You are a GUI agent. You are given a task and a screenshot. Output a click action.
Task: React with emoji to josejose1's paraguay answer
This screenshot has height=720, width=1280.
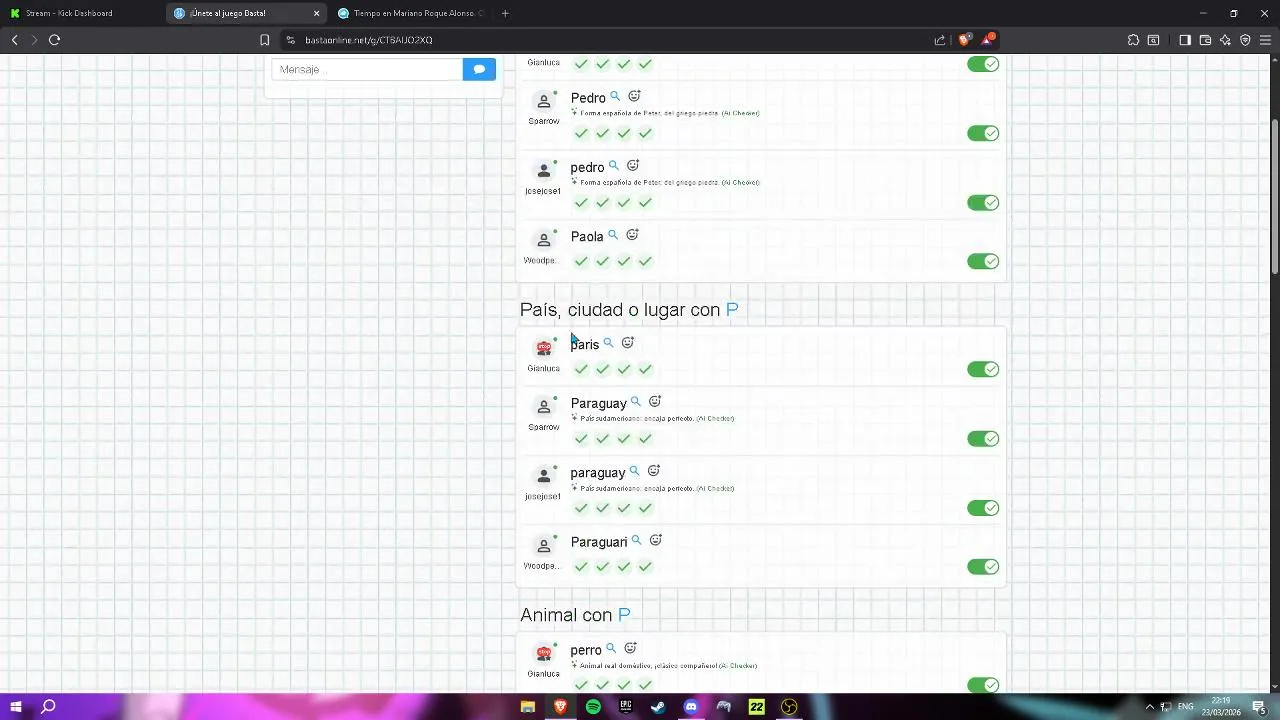[653, 471]
